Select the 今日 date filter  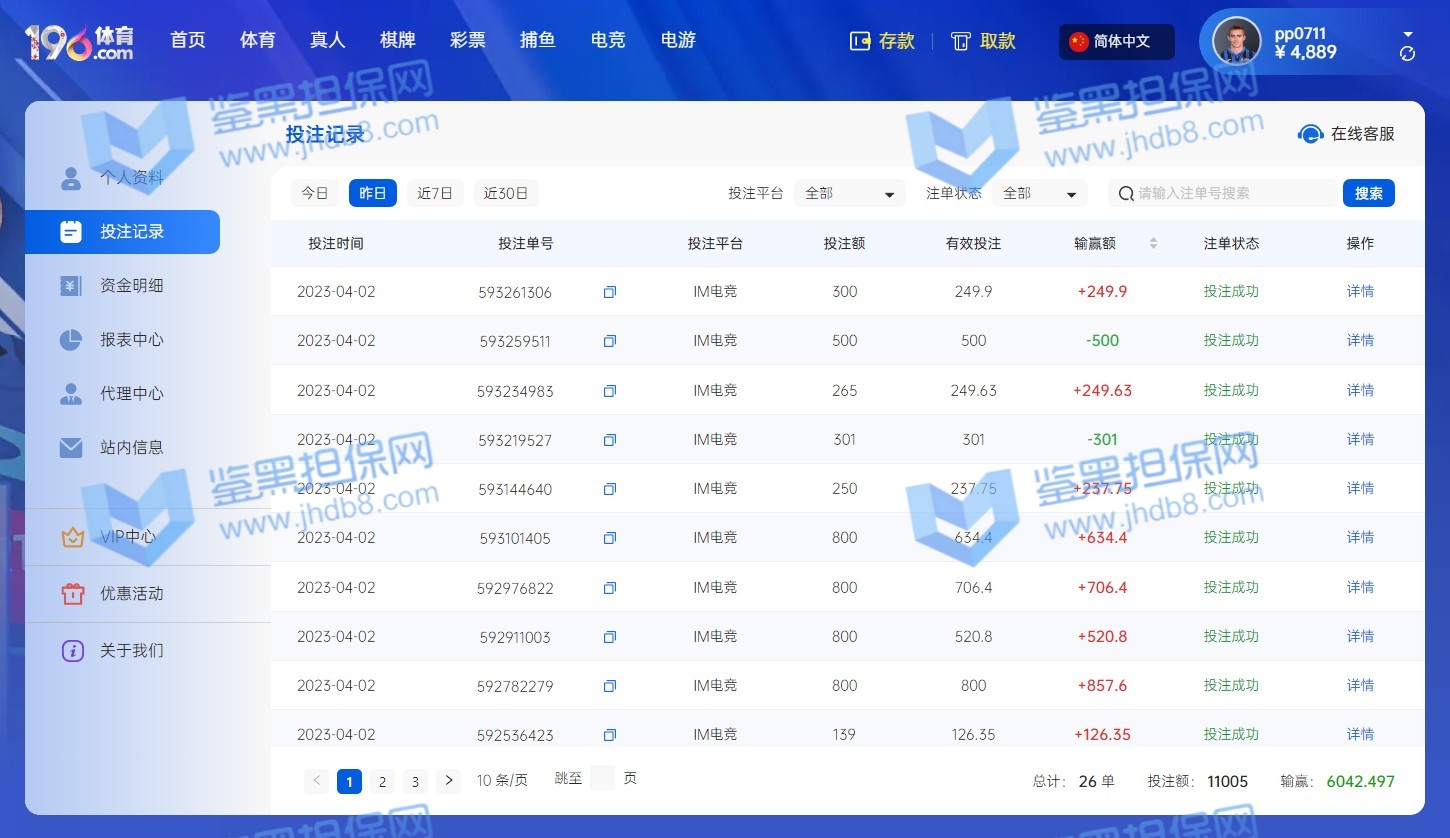(315, 193)
